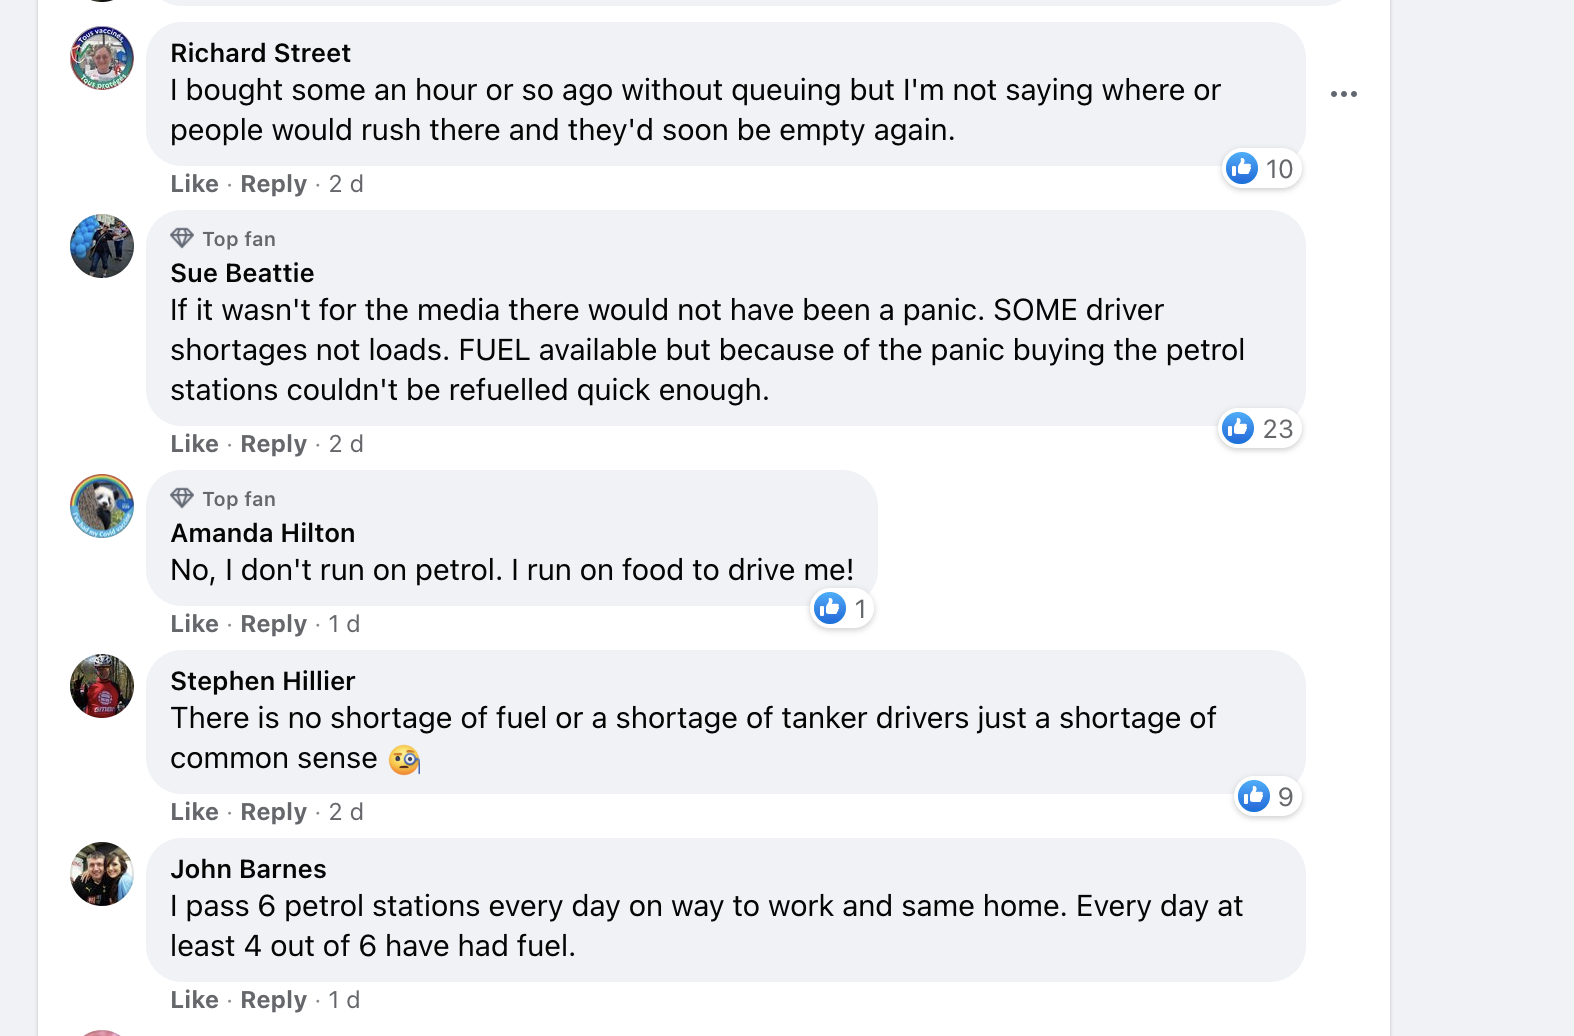View the 9 reactions on Stephen Hillier's comment

coord(1267,797)
